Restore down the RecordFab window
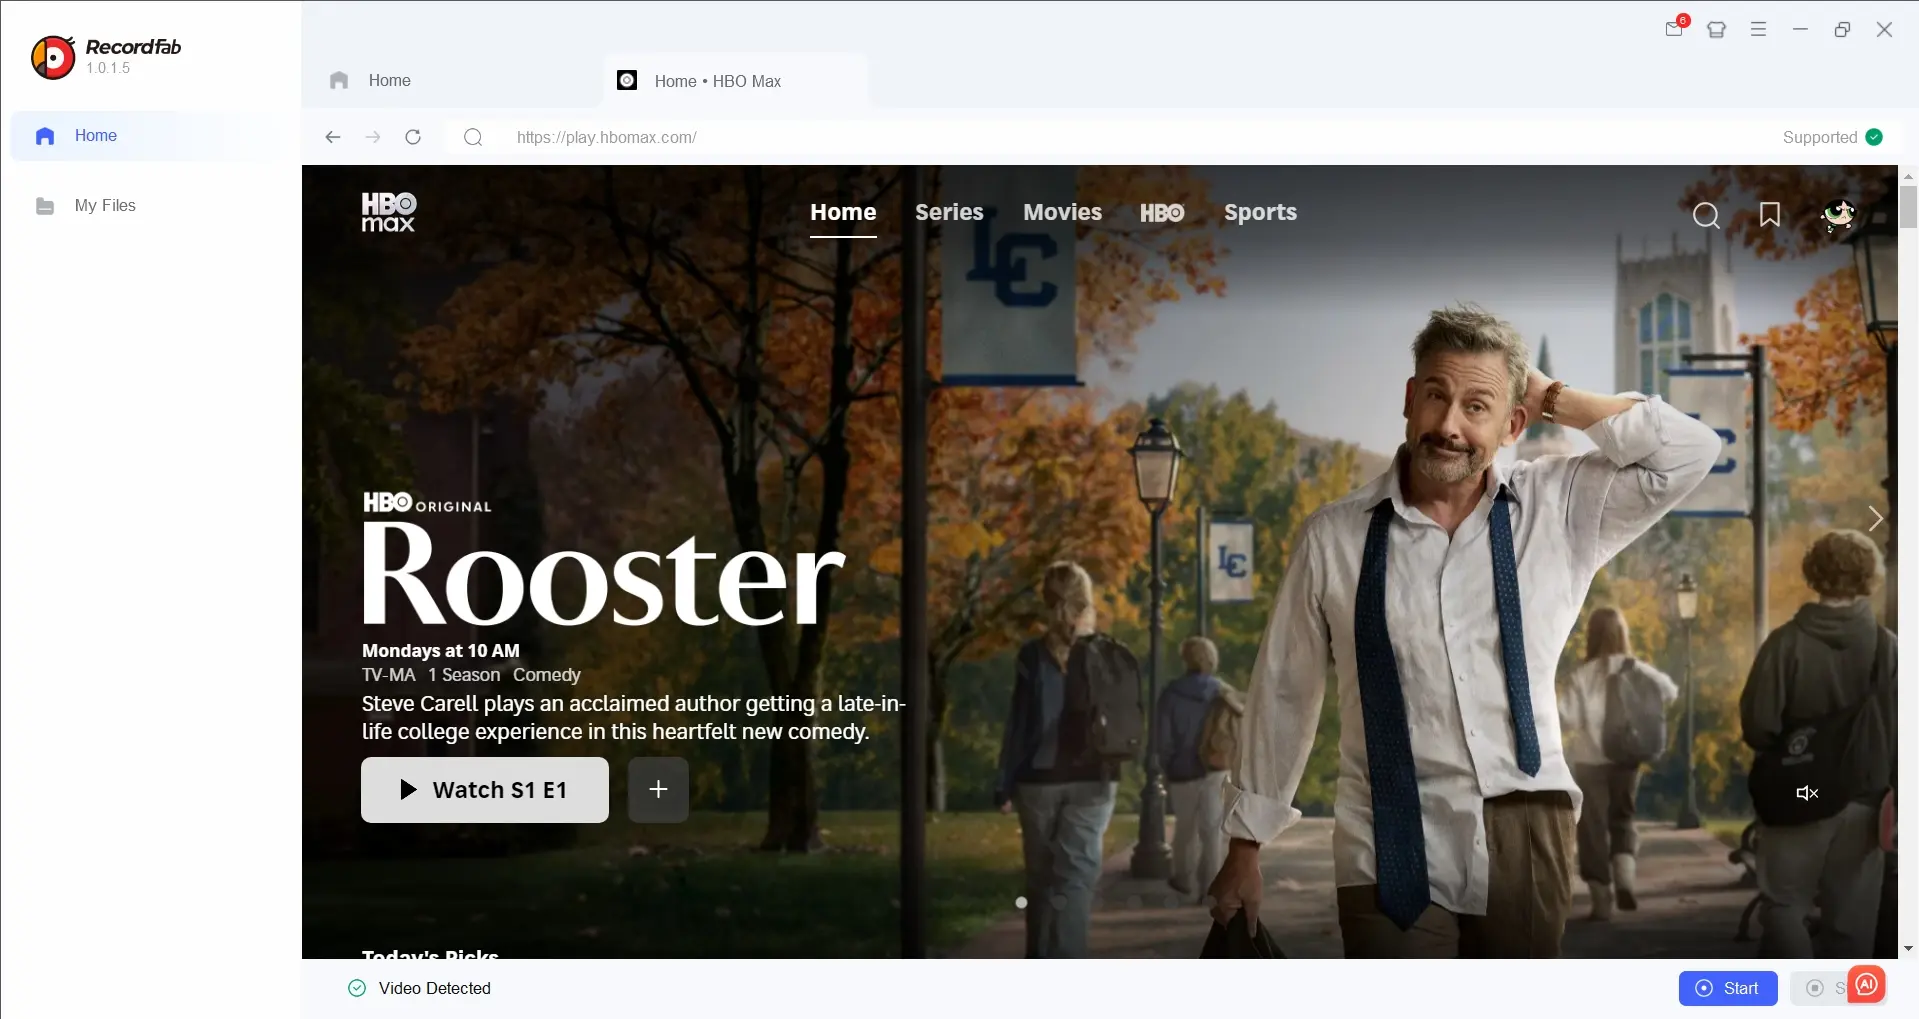This screenshot has width=1919, height=1019. point(1842,30)
